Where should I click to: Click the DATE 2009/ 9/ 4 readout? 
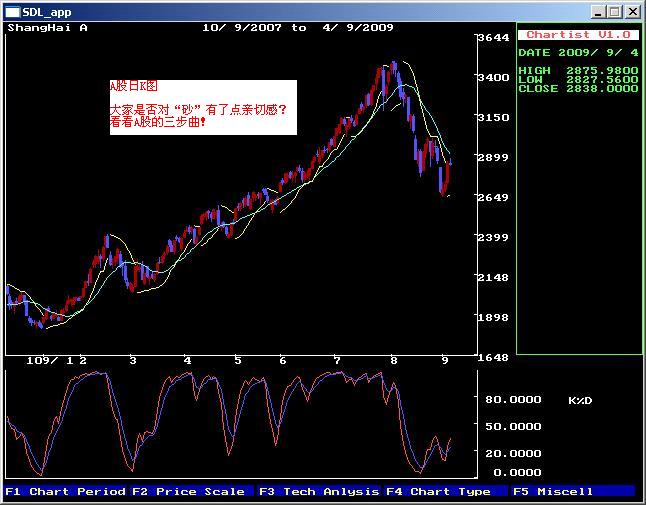(x=578, y=53)
